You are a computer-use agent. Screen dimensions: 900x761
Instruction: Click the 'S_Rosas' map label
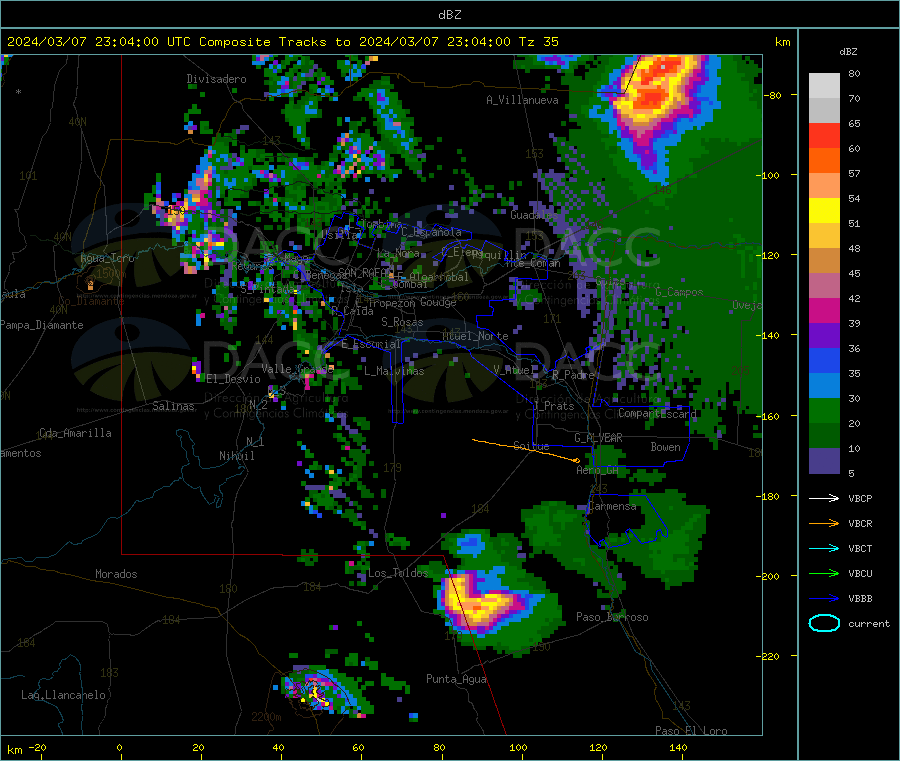pos(402,322)
